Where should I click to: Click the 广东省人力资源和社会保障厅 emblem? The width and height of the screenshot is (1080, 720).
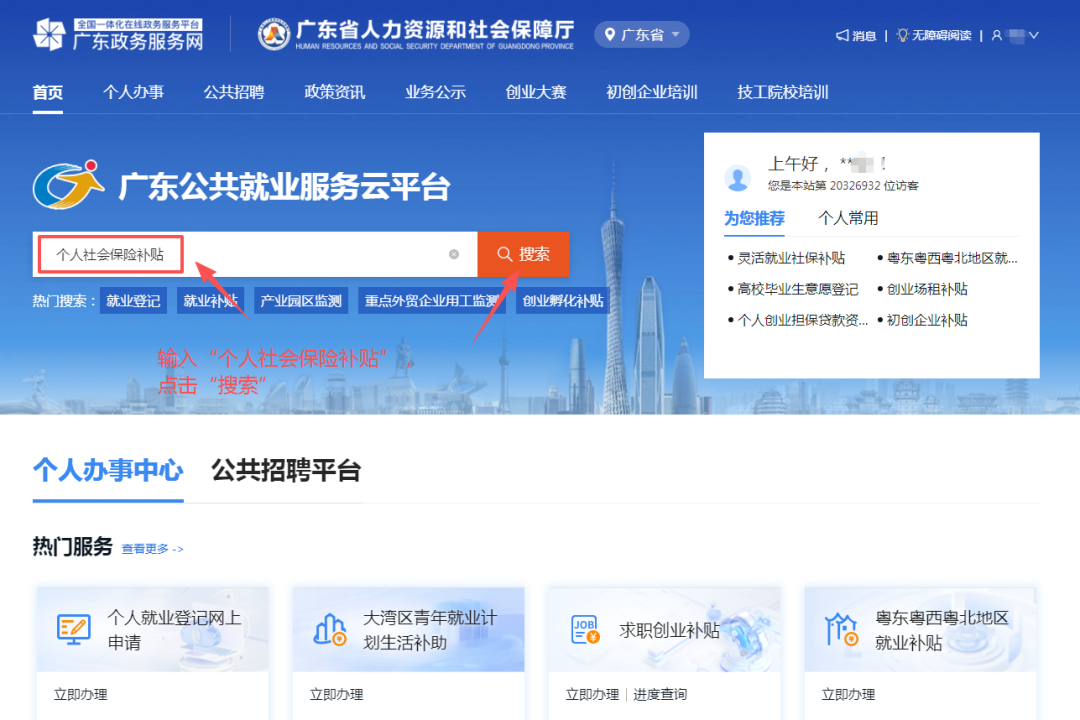273,34
